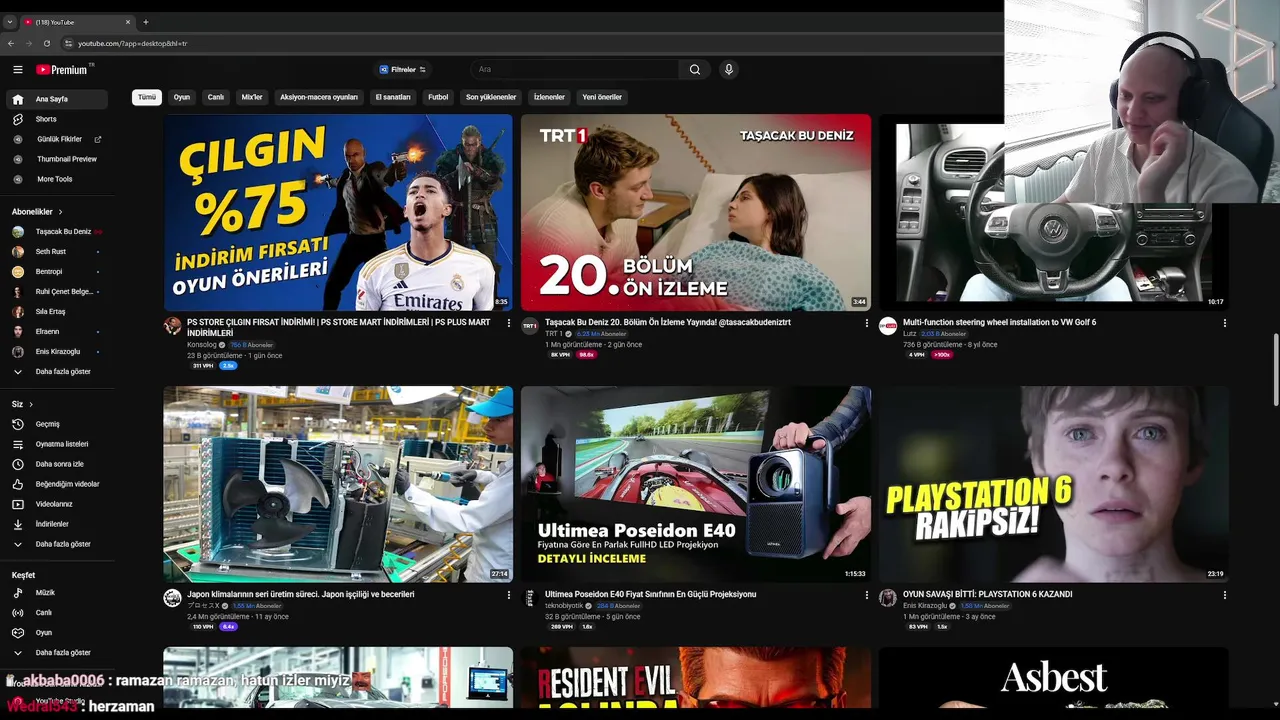Open Oynatma listeleri playlists

[x=58, y=444]
